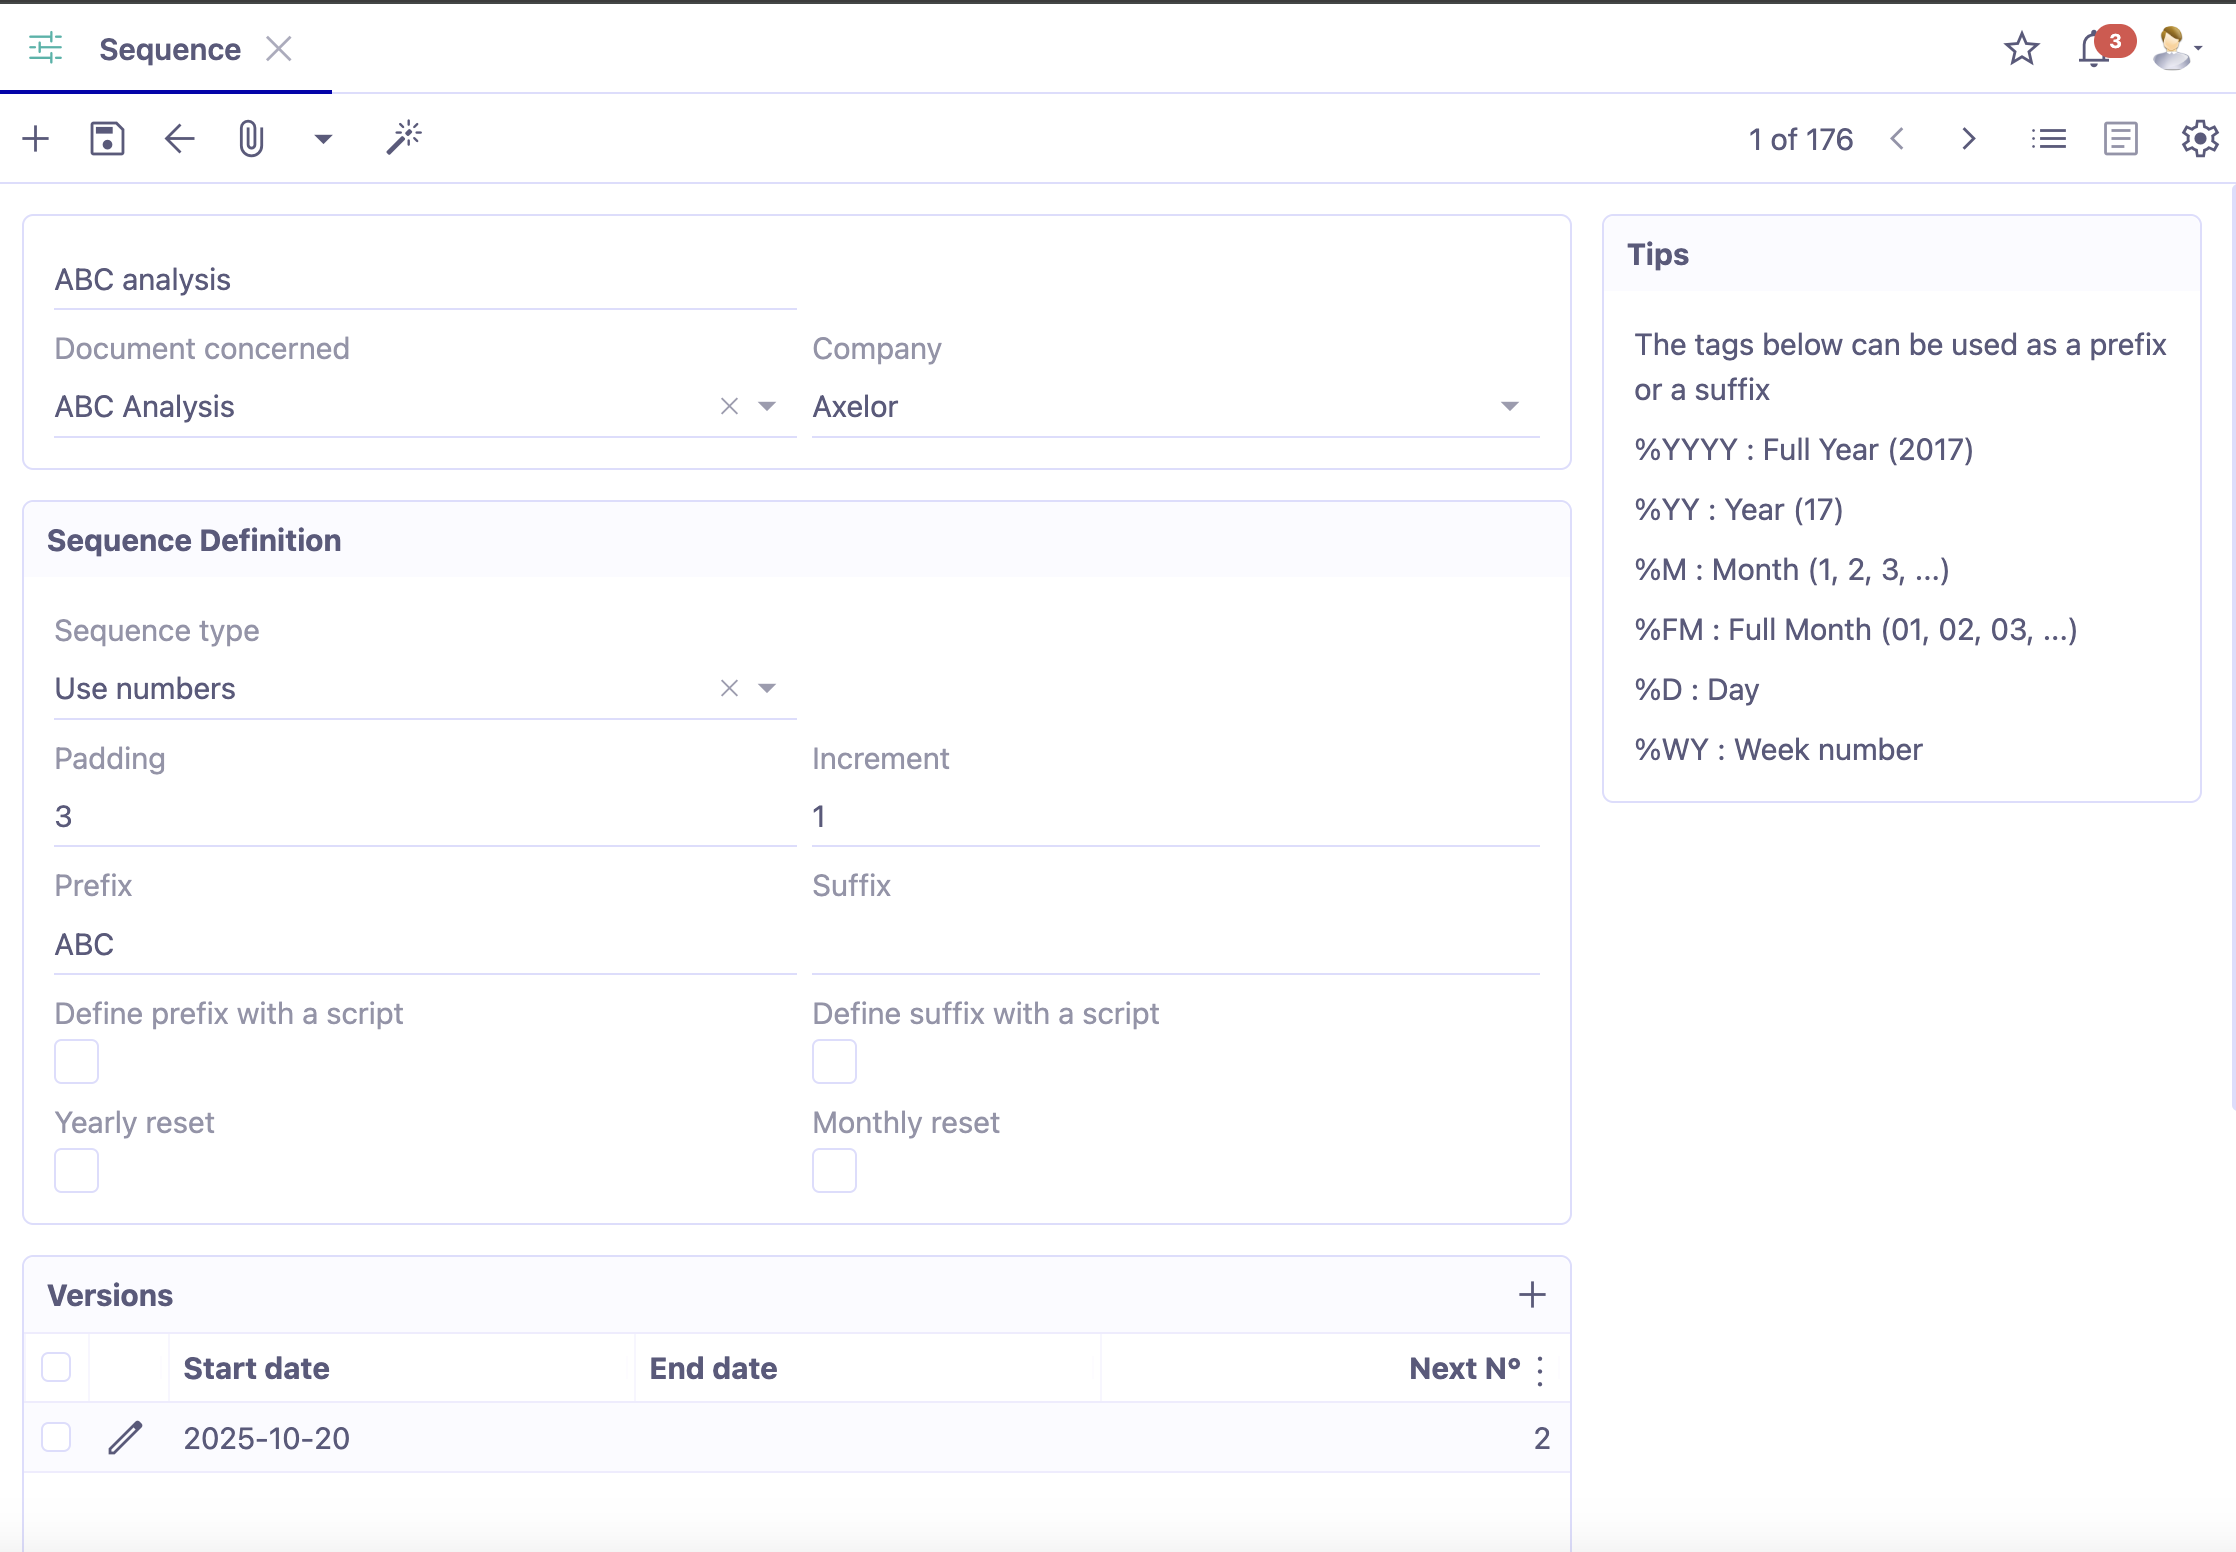Click the Increment input field

click(1175, 817)
